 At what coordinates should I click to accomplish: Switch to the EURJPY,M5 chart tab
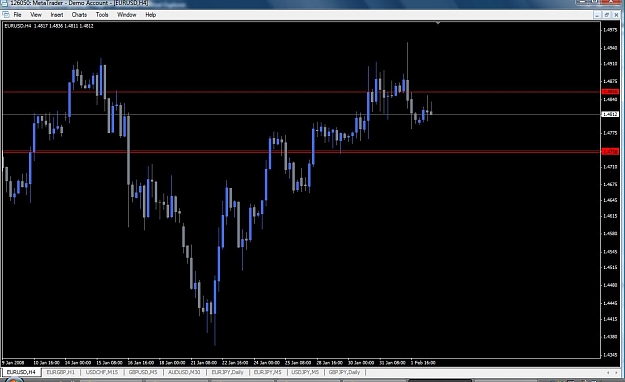point(267,372)
